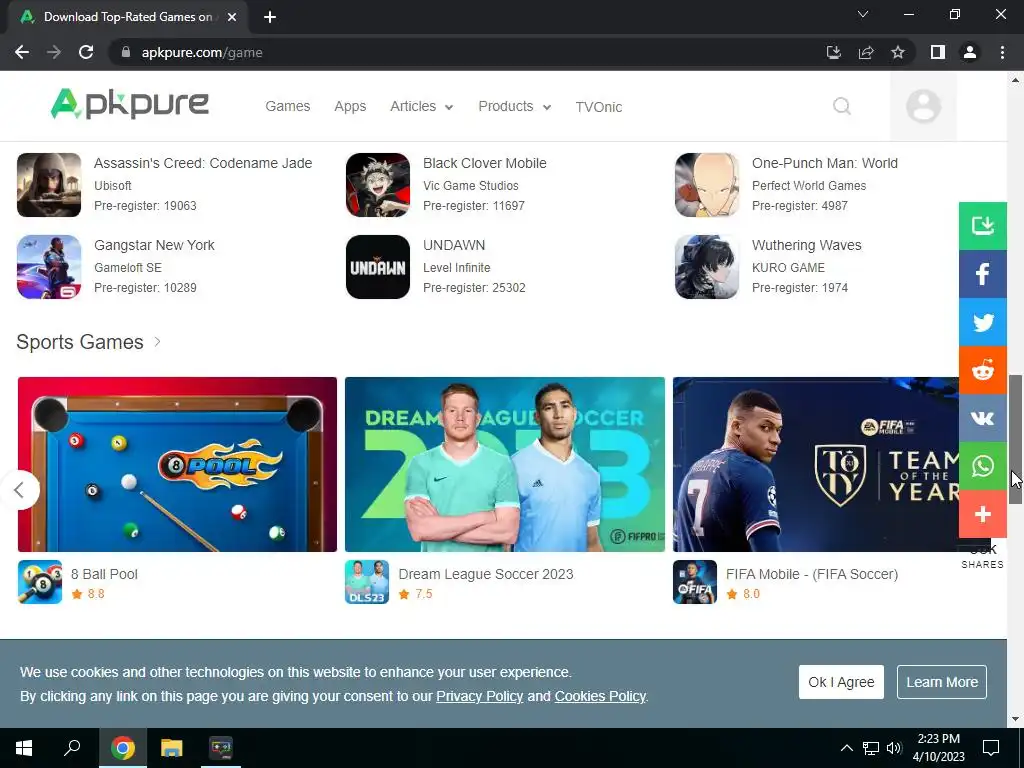Open Gangstar New York app icon
The height and width of the screenshot is (768, 1024).
pos(49,267)
